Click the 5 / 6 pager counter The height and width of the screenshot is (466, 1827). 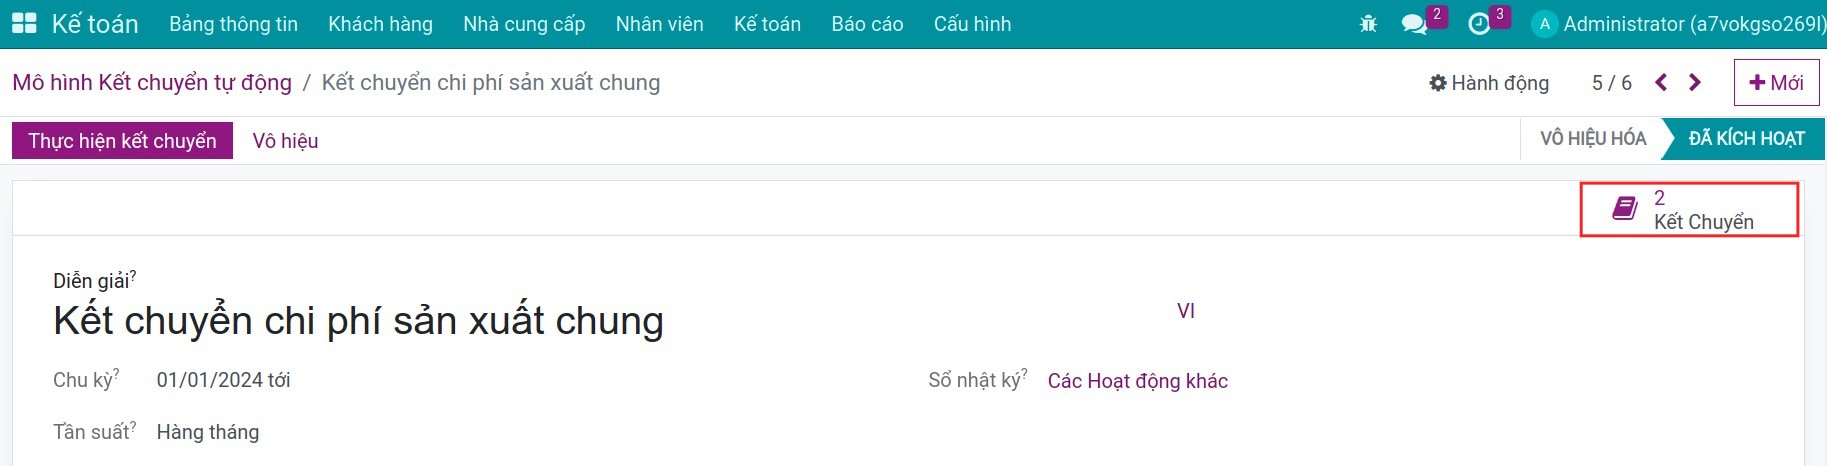click(1612, 83)
